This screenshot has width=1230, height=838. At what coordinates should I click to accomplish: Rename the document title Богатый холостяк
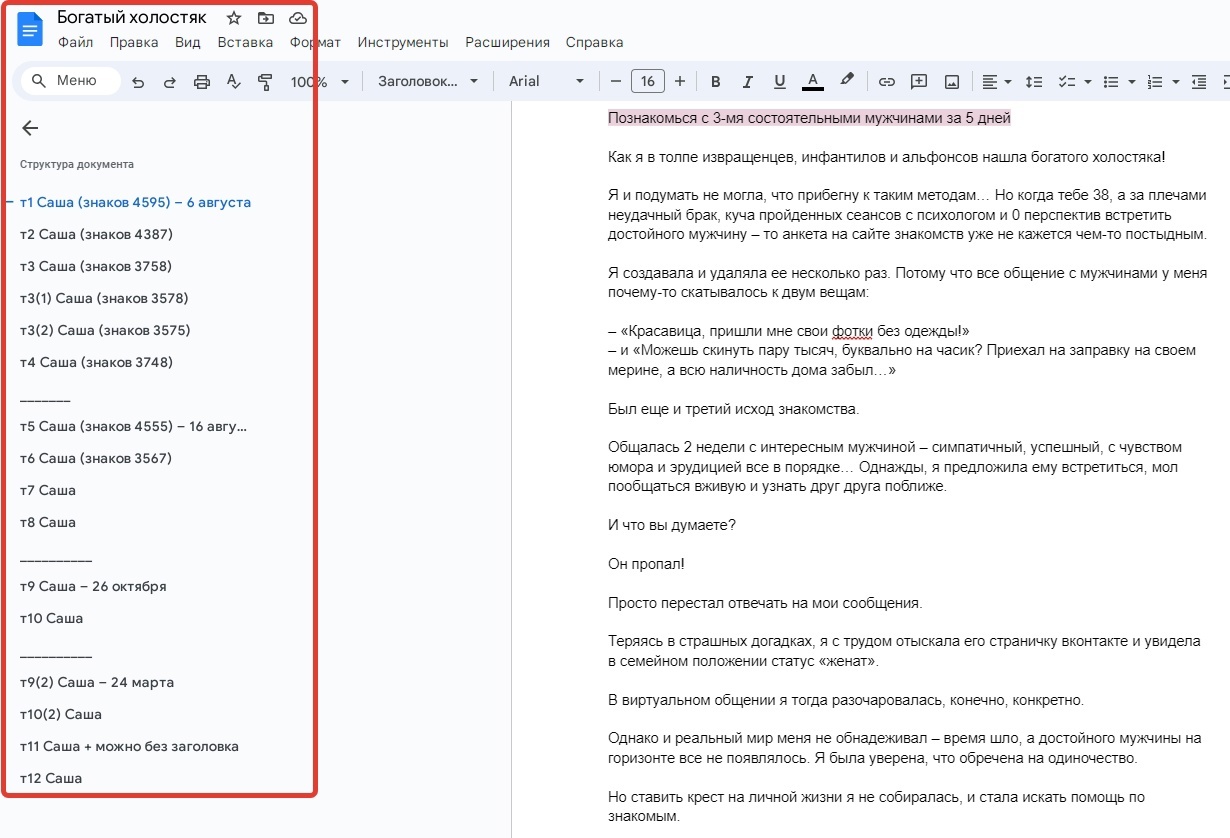[132, 18]
